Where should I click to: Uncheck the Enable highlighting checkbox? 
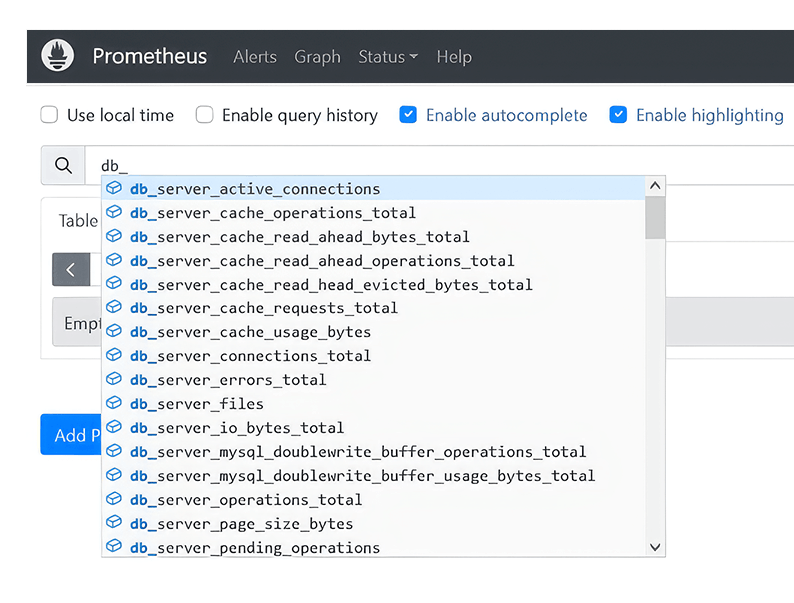pyautogui.click(x=618, y=114)
